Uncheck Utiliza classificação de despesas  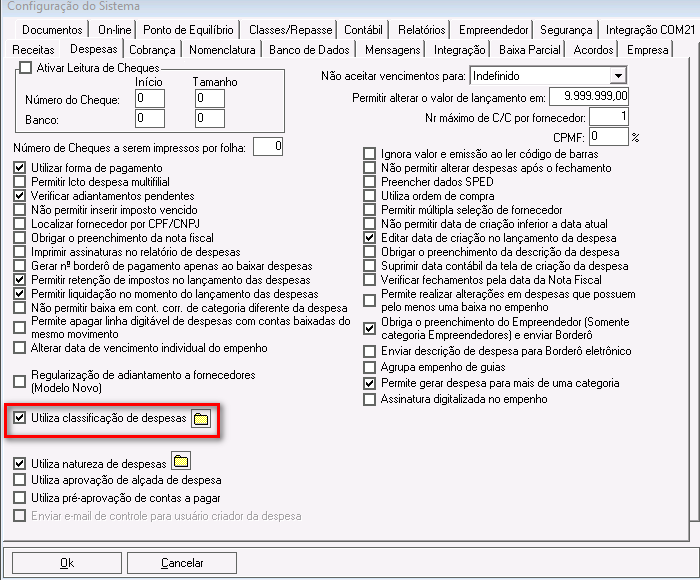click(20, 418)
